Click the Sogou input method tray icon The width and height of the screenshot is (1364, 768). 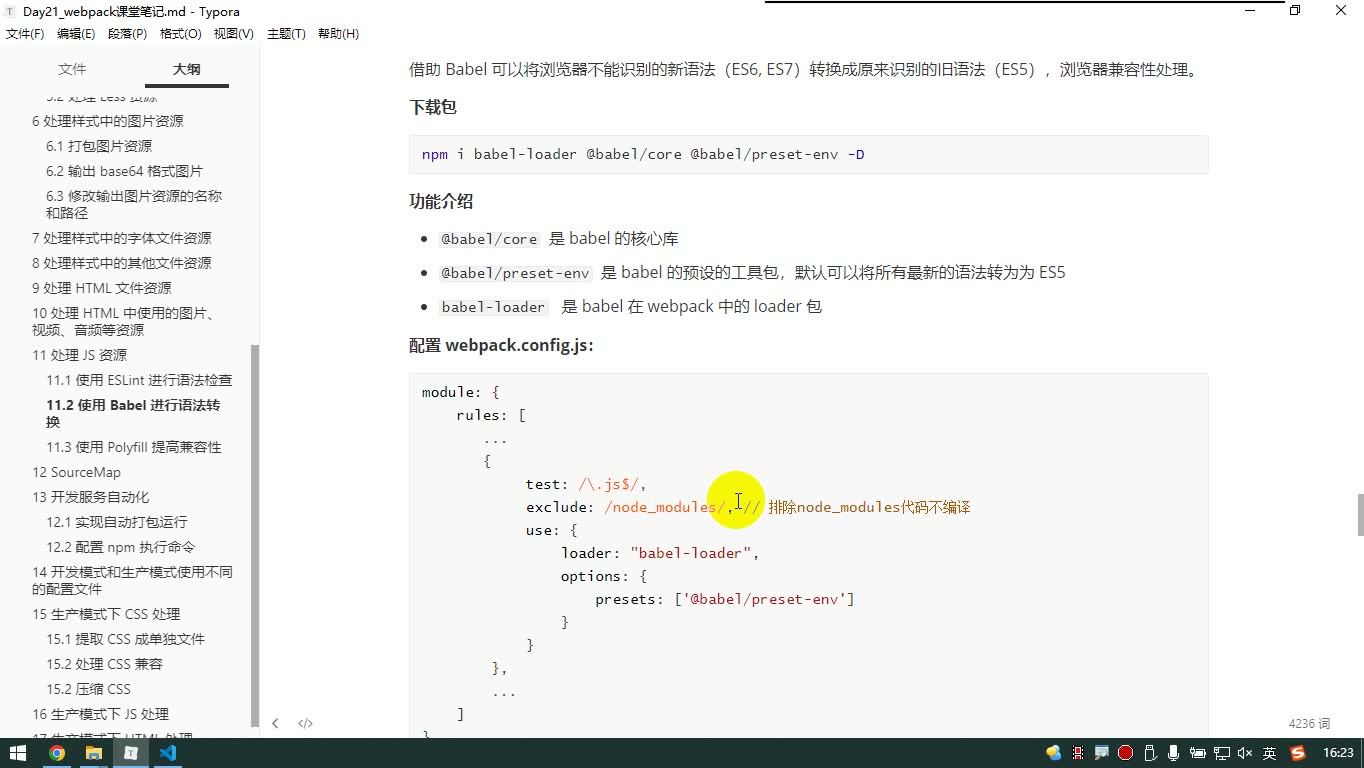click(1298, 753)
